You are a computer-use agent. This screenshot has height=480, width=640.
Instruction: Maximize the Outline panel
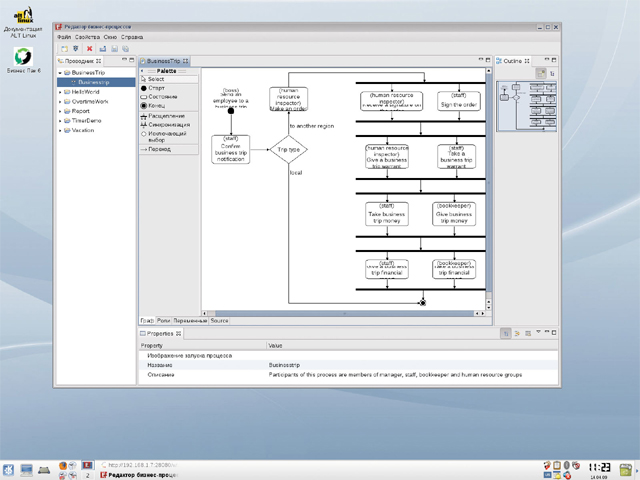(554, 60)
